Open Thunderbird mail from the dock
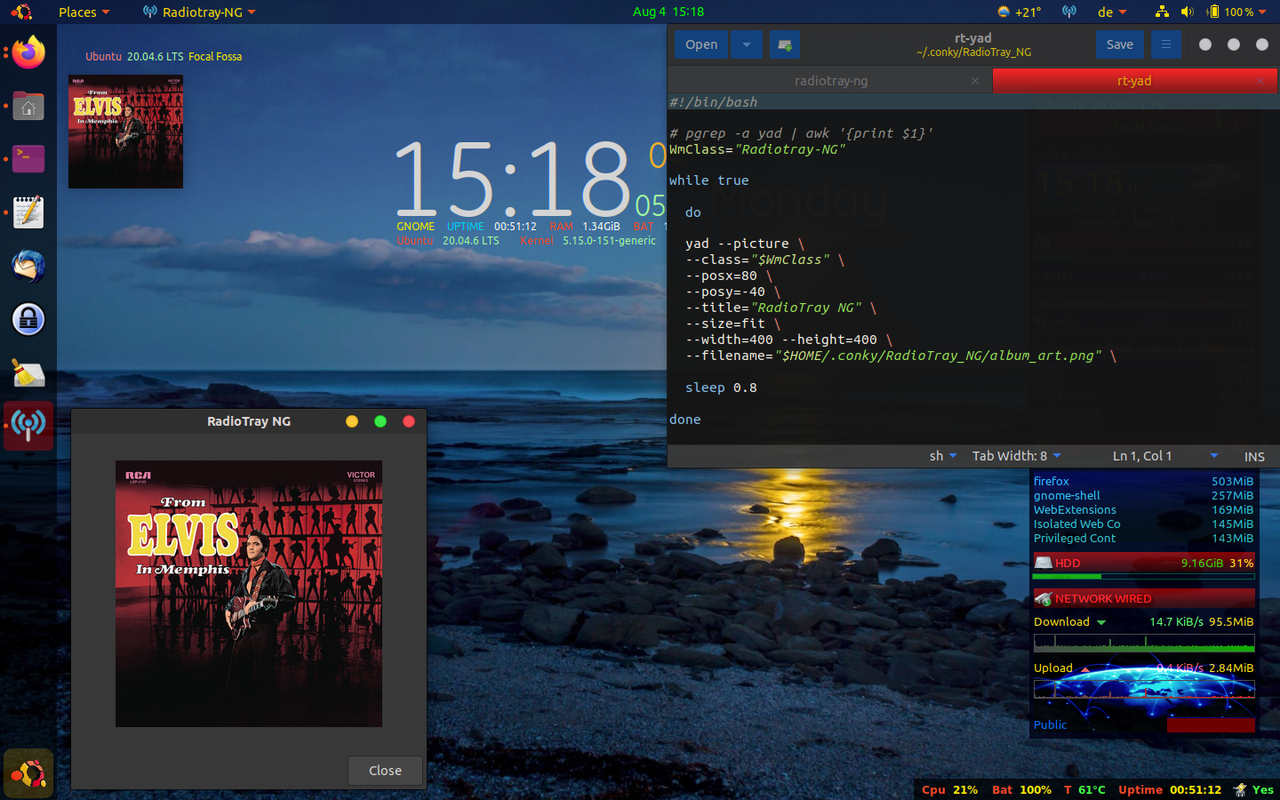The height and width of the screenshot is (800, 1280). [28, 266]
